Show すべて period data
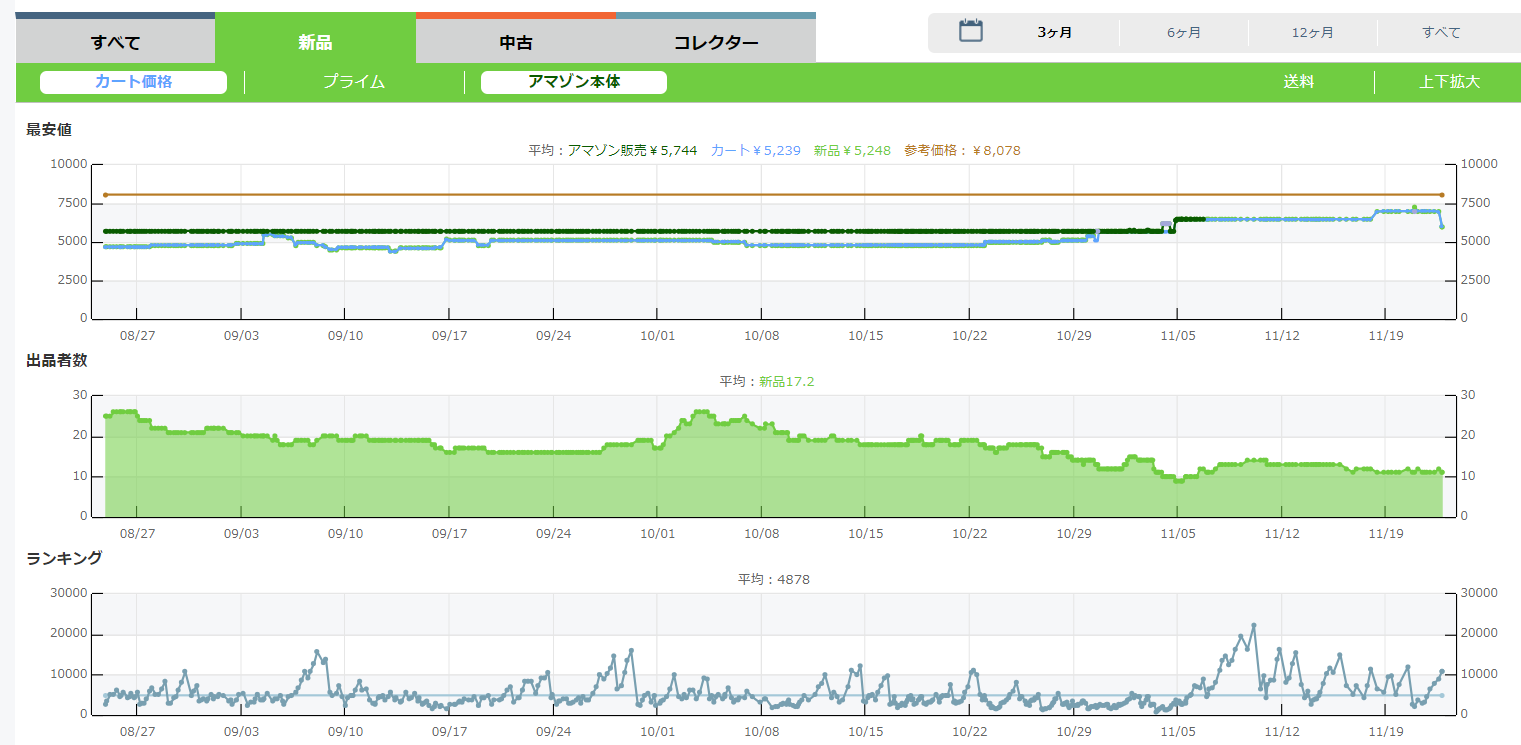 [x=1441, y=33]
